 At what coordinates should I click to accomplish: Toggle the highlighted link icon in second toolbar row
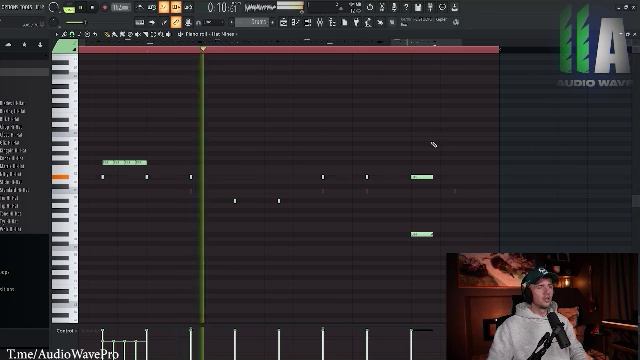[176, 22]
